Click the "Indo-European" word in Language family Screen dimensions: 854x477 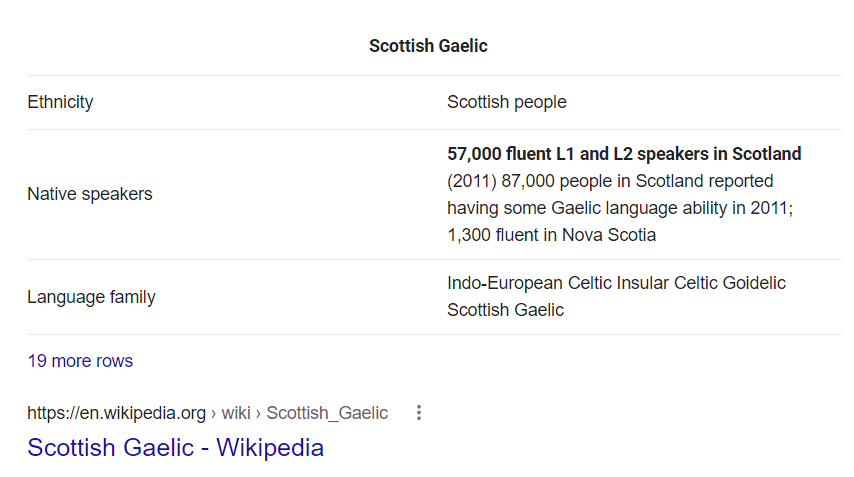pyautogui.click(x=505, y=283)
